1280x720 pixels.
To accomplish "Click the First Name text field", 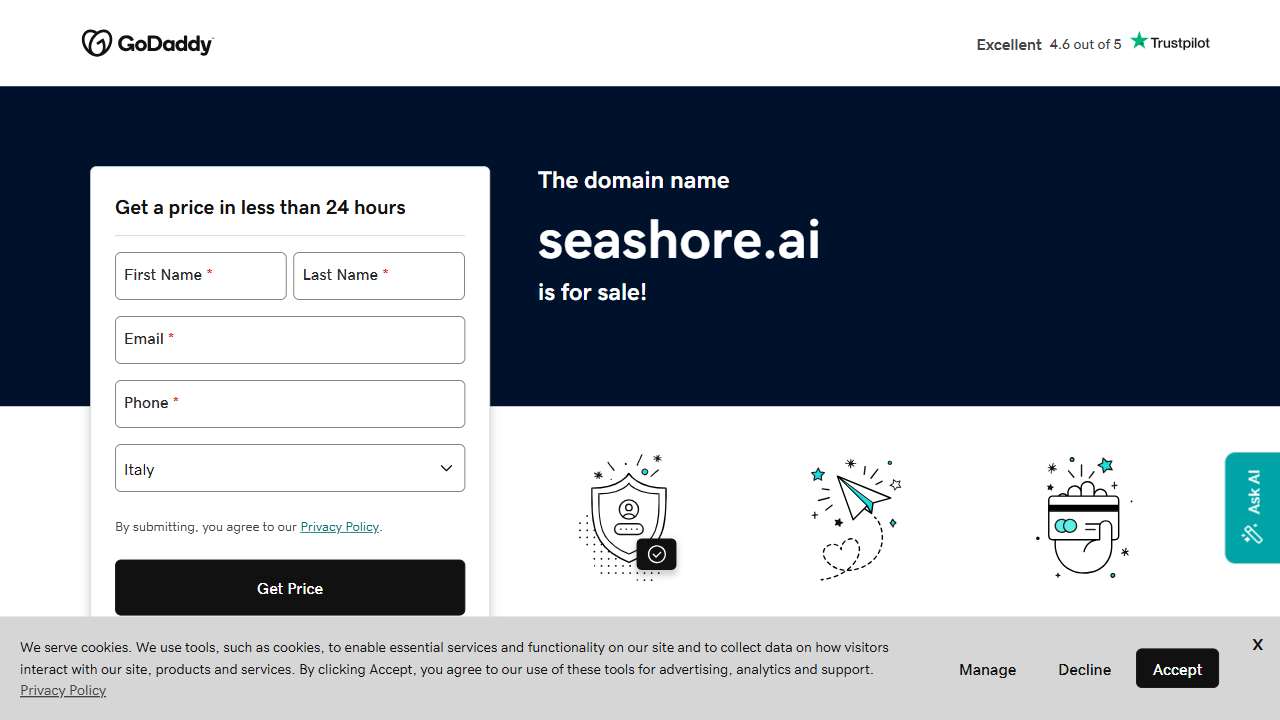I will (x=200, y=276).
